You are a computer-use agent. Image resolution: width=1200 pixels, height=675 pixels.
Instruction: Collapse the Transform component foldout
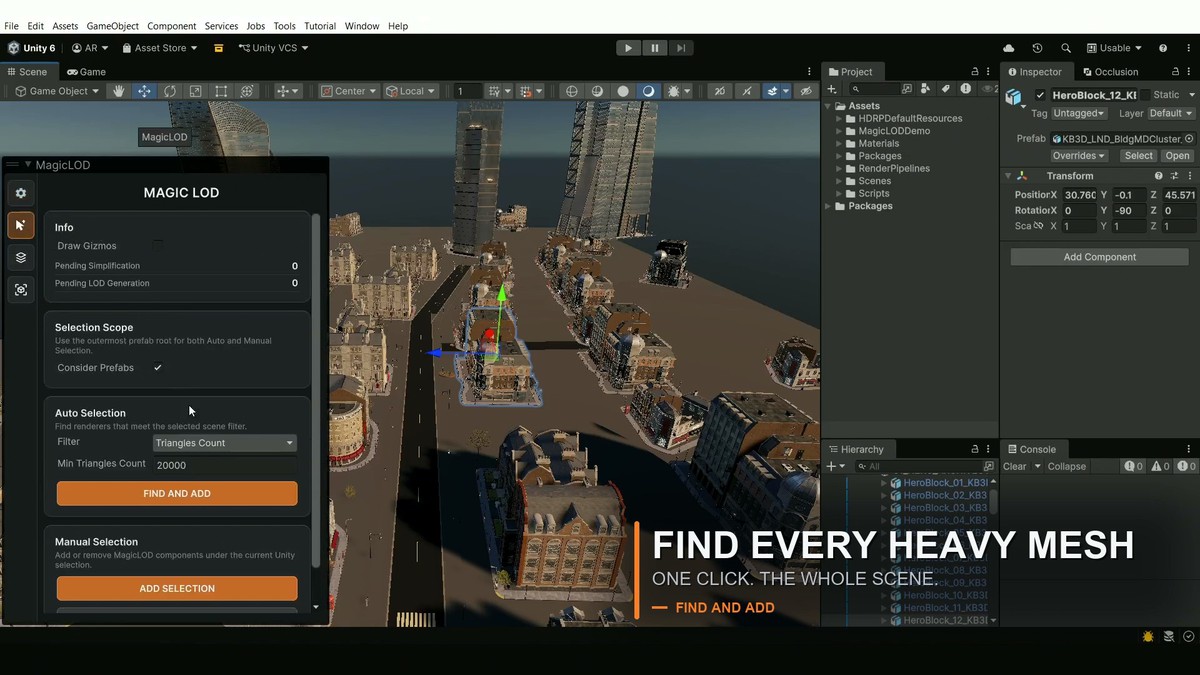[x=1008, y=176]
